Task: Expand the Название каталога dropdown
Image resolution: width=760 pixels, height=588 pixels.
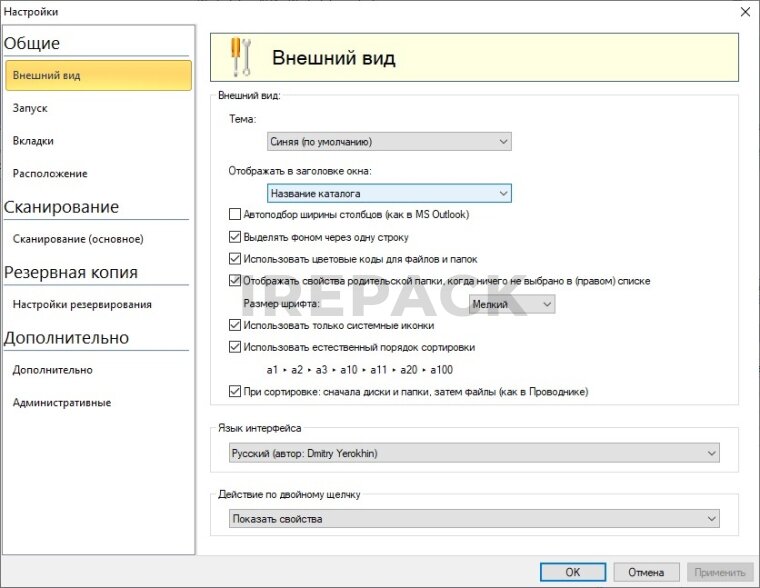Action: 389,193
